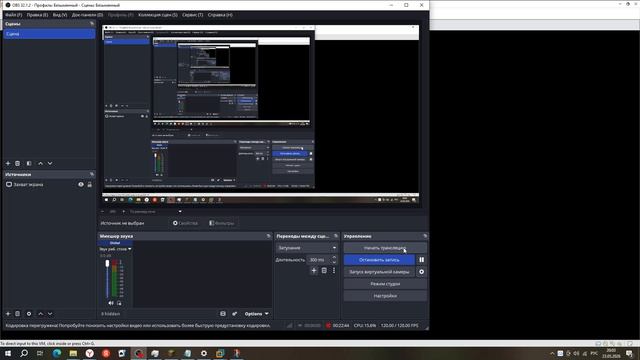The image size is (640, 360).
Task: Open Настройки button in Controls
Action: [385, 296]
